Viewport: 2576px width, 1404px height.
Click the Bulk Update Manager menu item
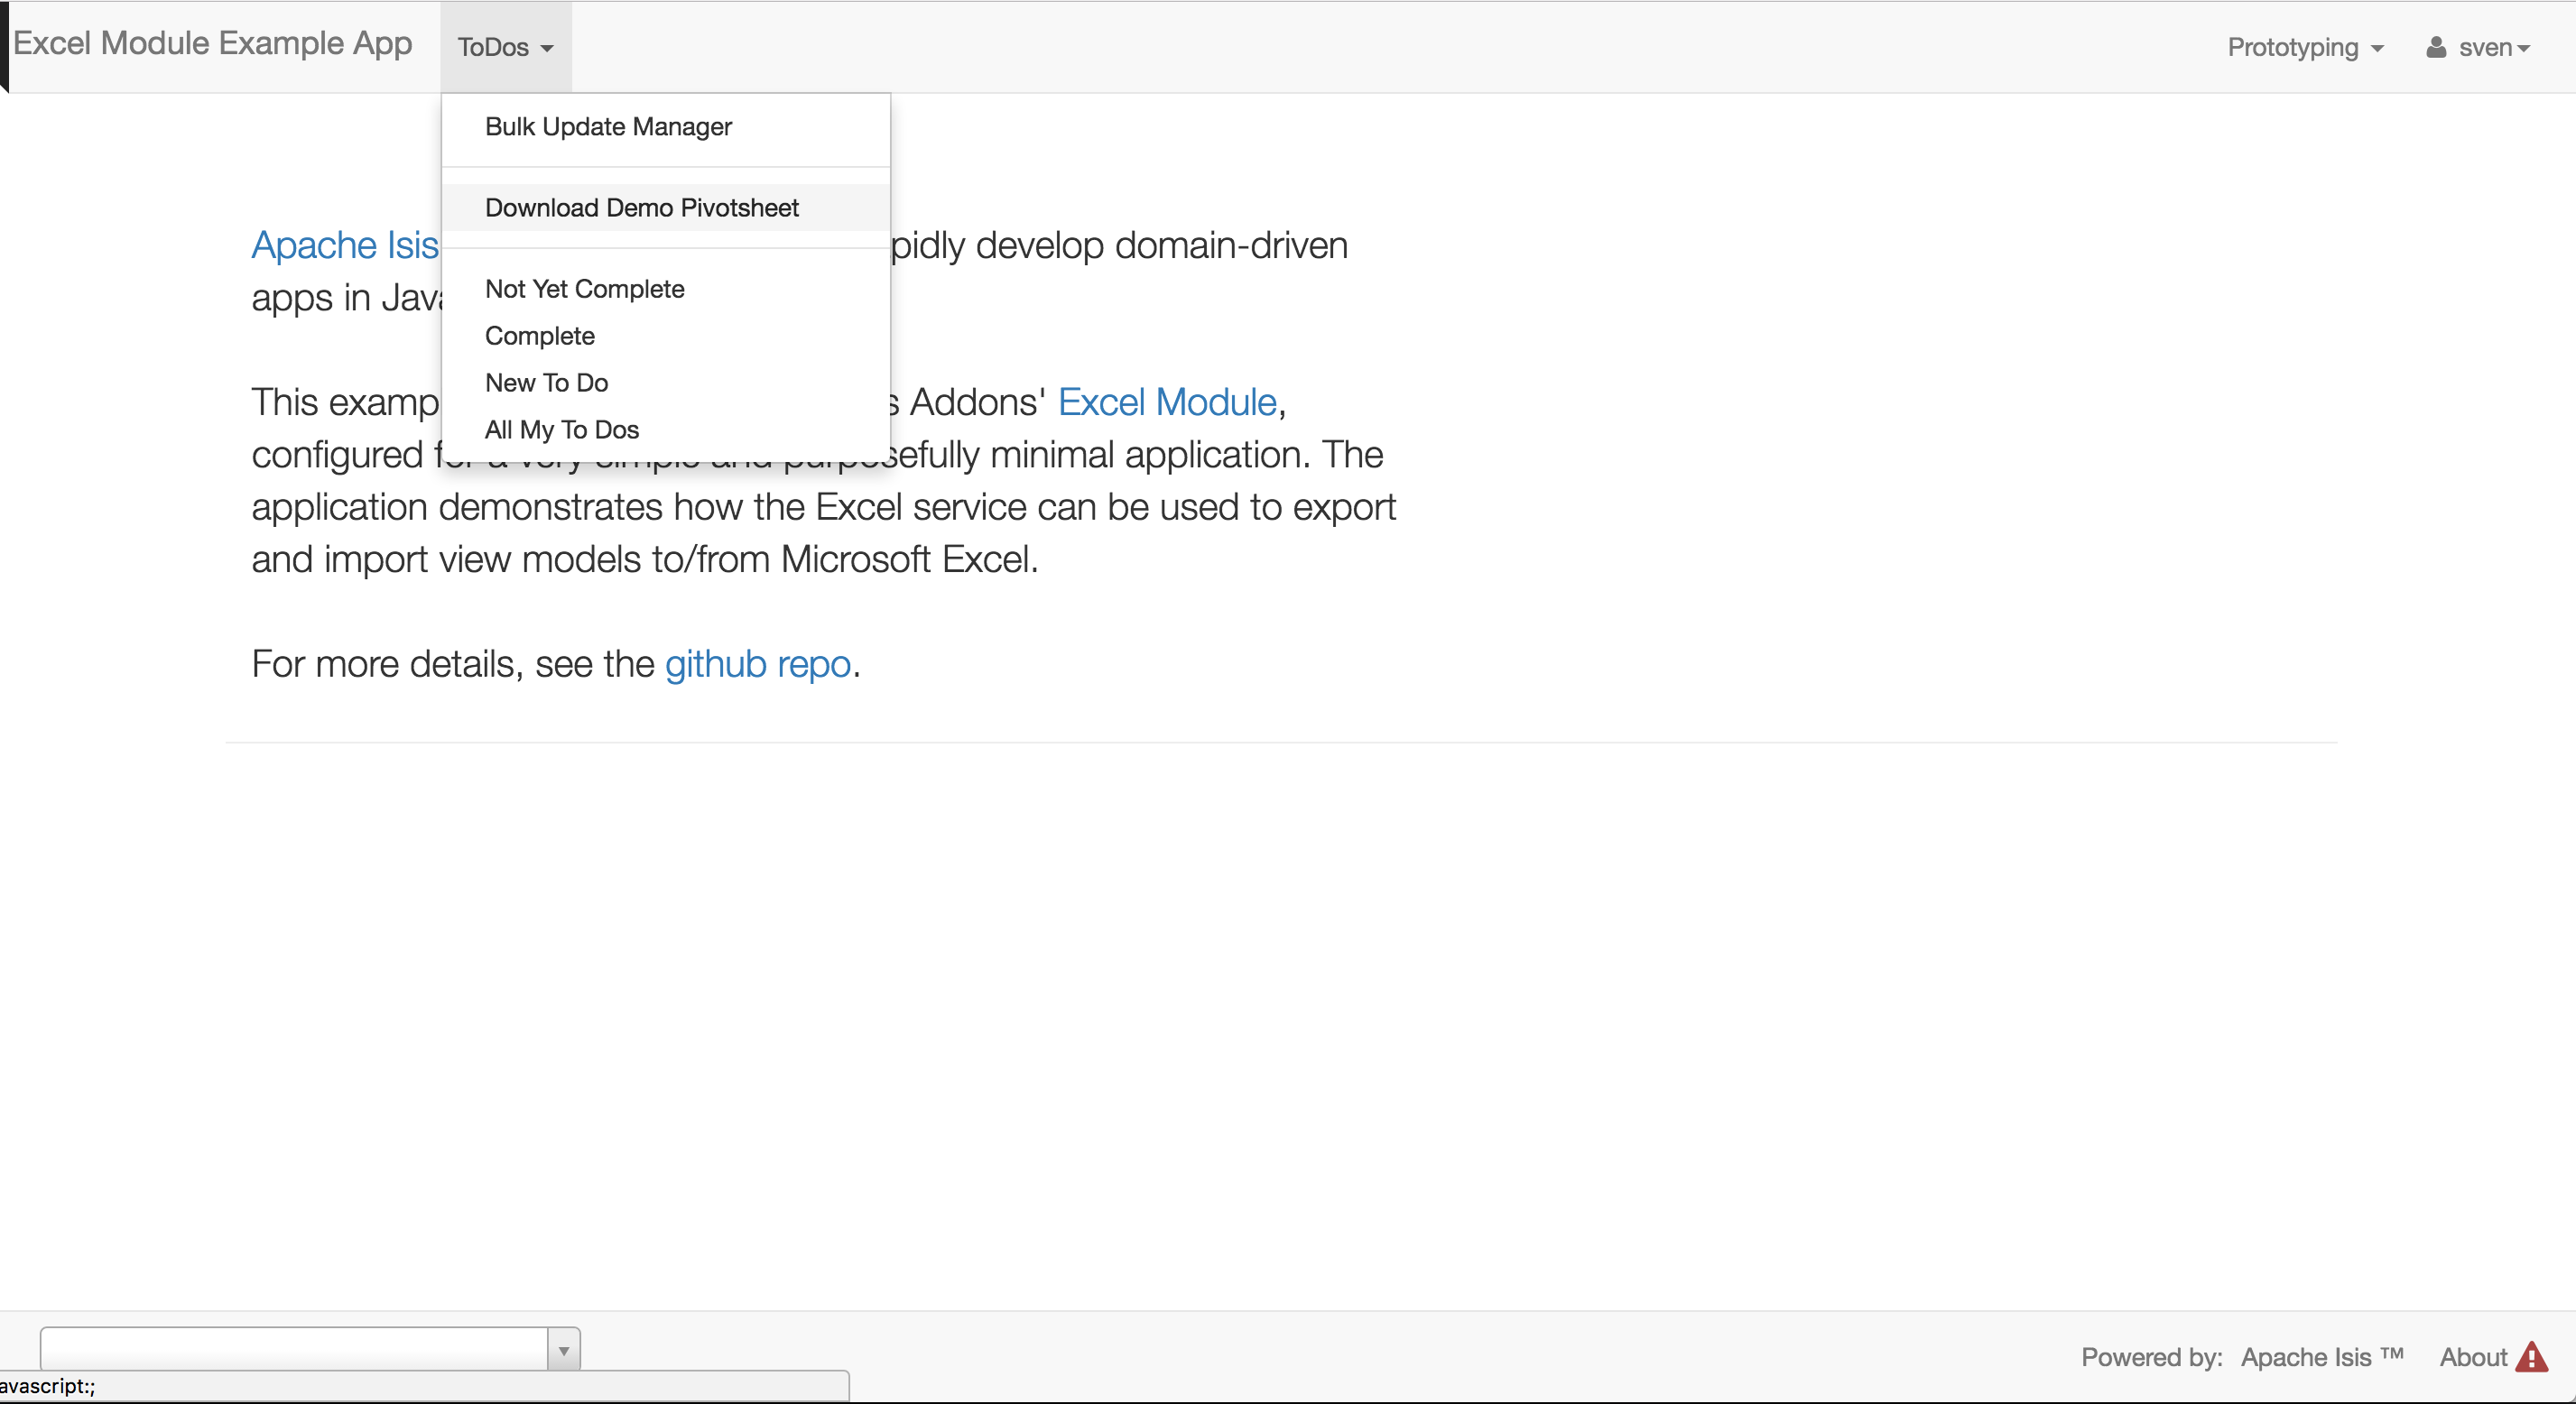tap(608, 126)
